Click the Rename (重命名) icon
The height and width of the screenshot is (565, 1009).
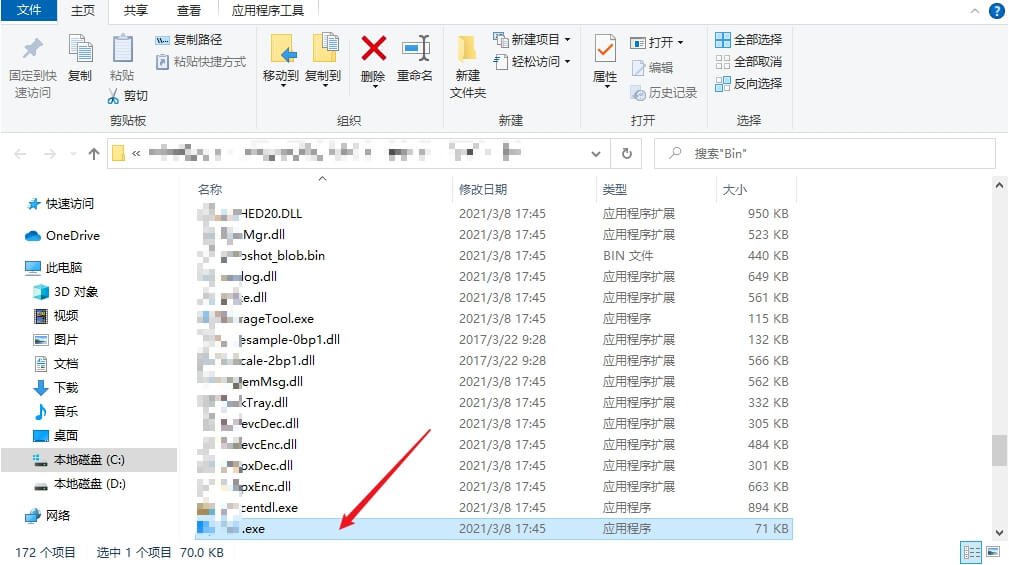tap(415, 49)
